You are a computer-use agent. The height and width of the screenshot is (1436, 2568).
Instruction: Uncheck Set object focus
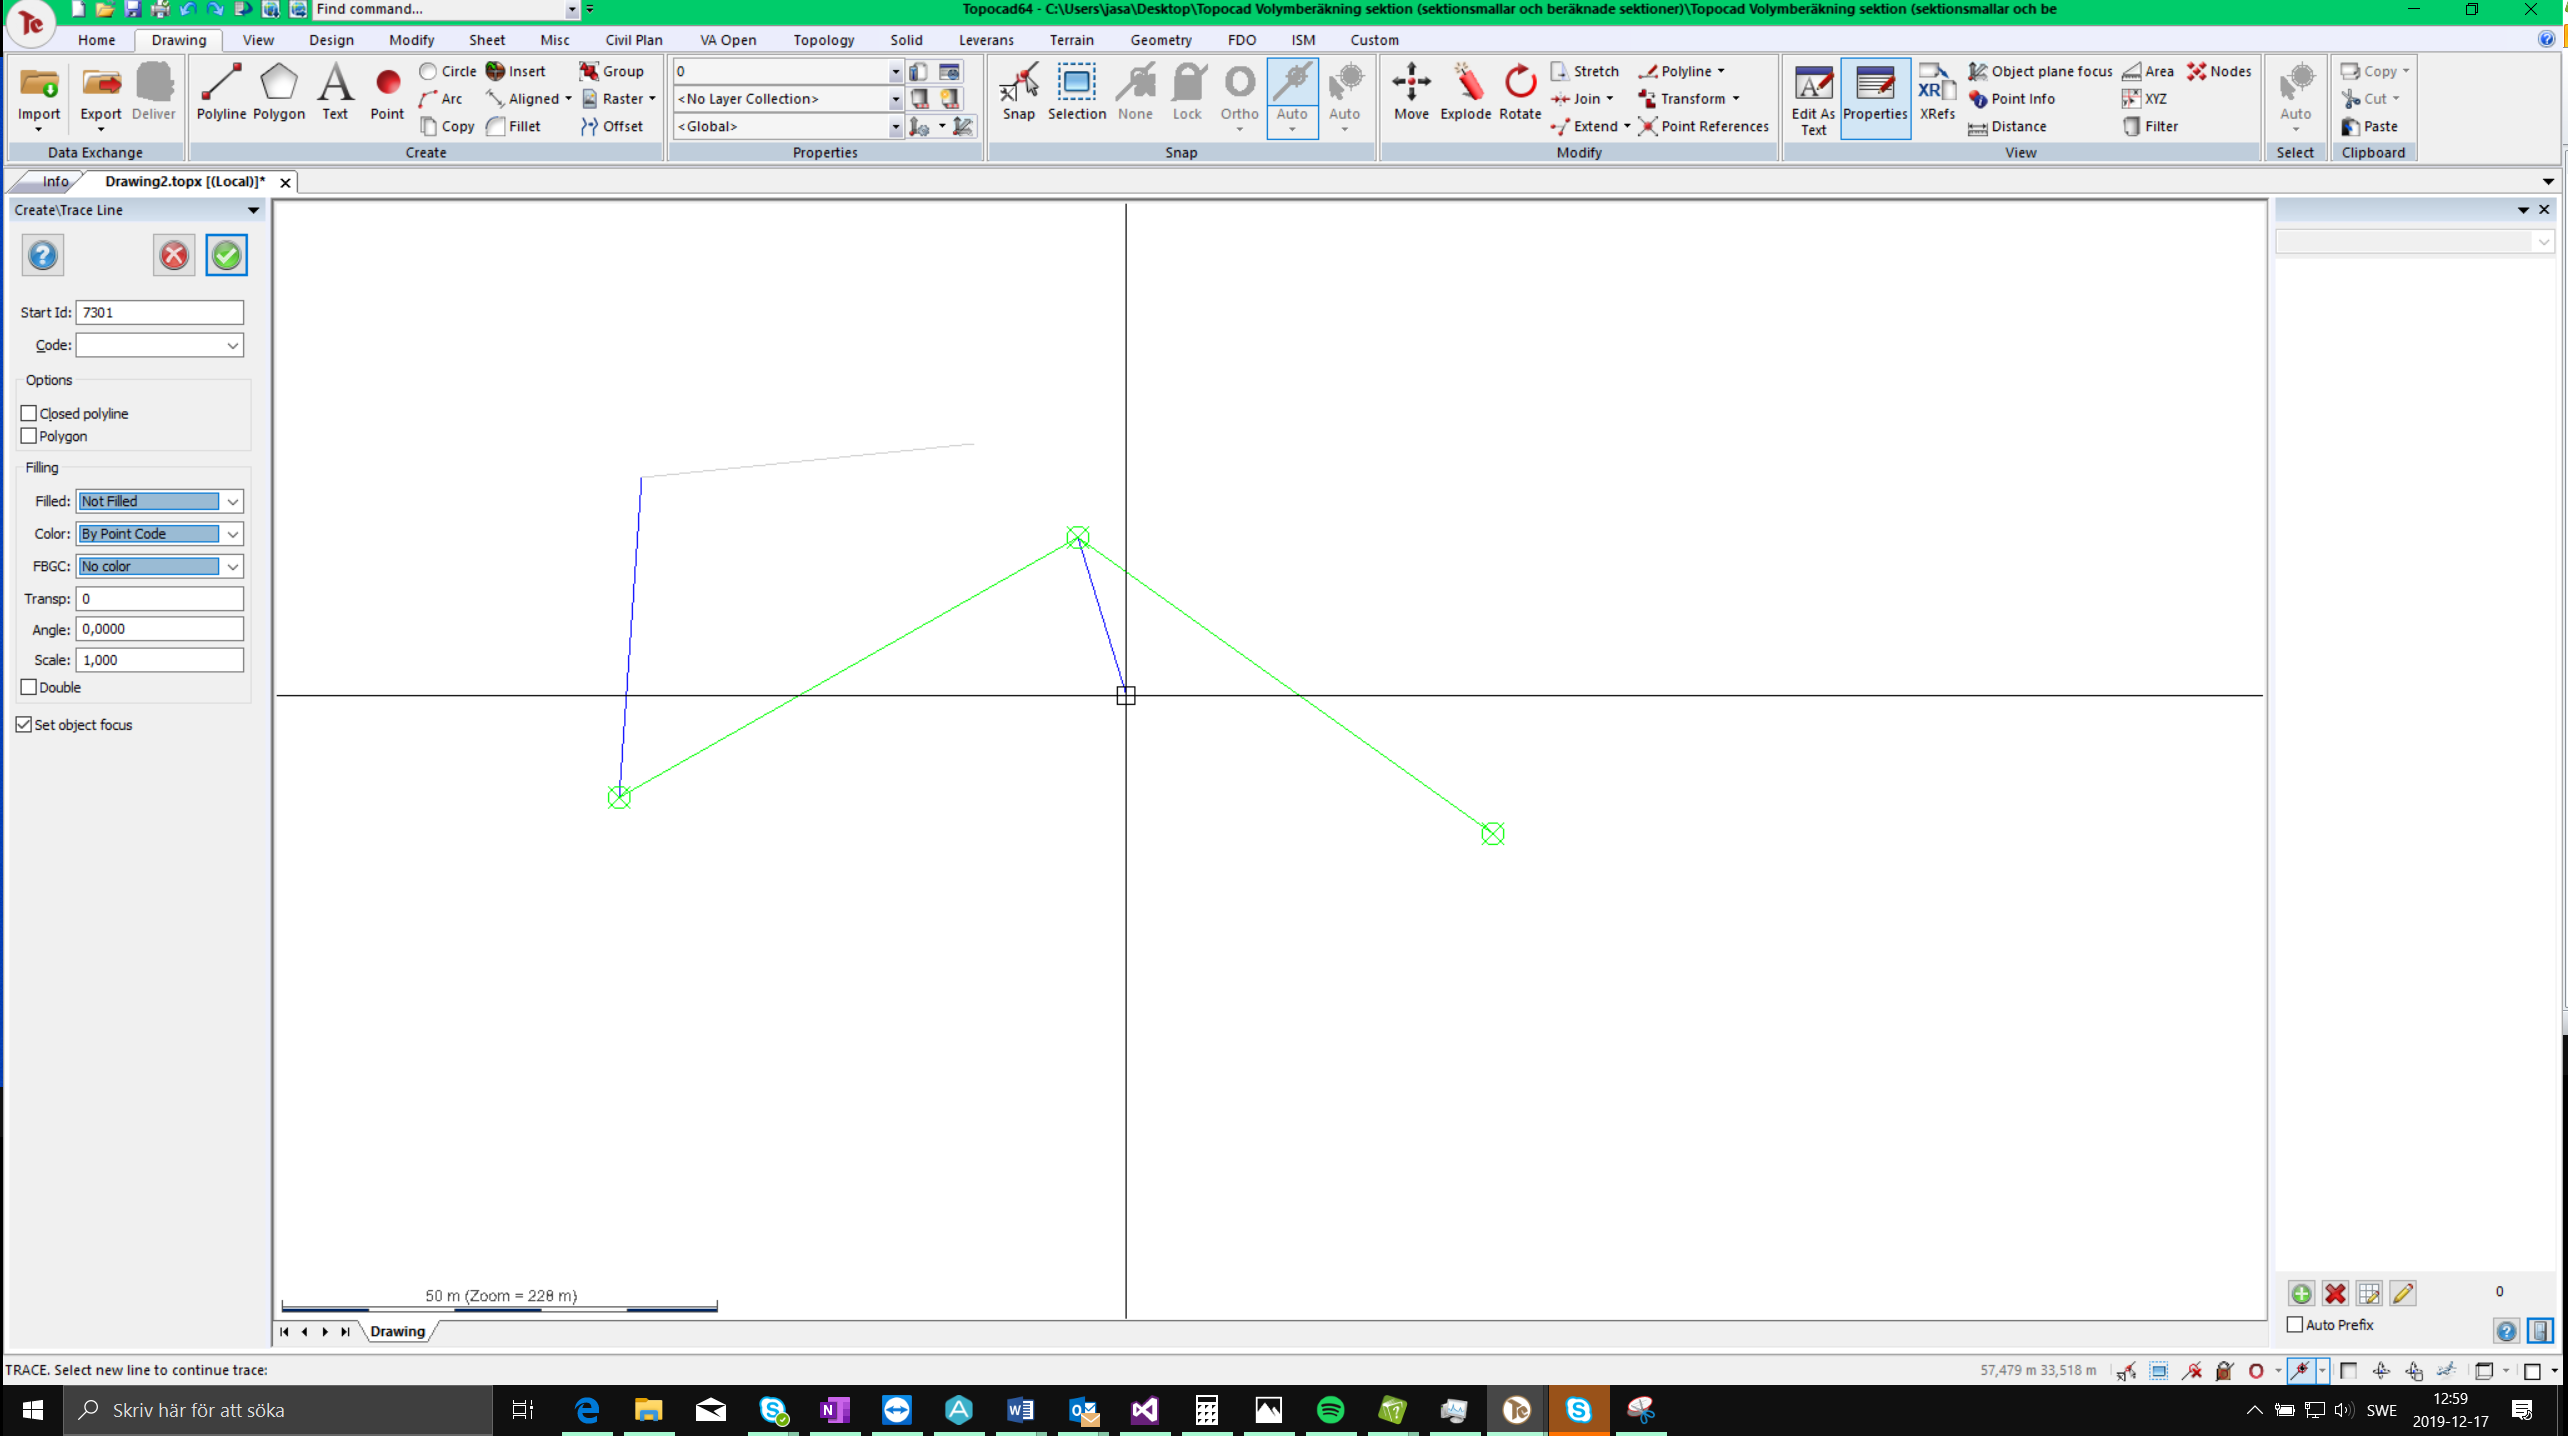click(24, 724)
